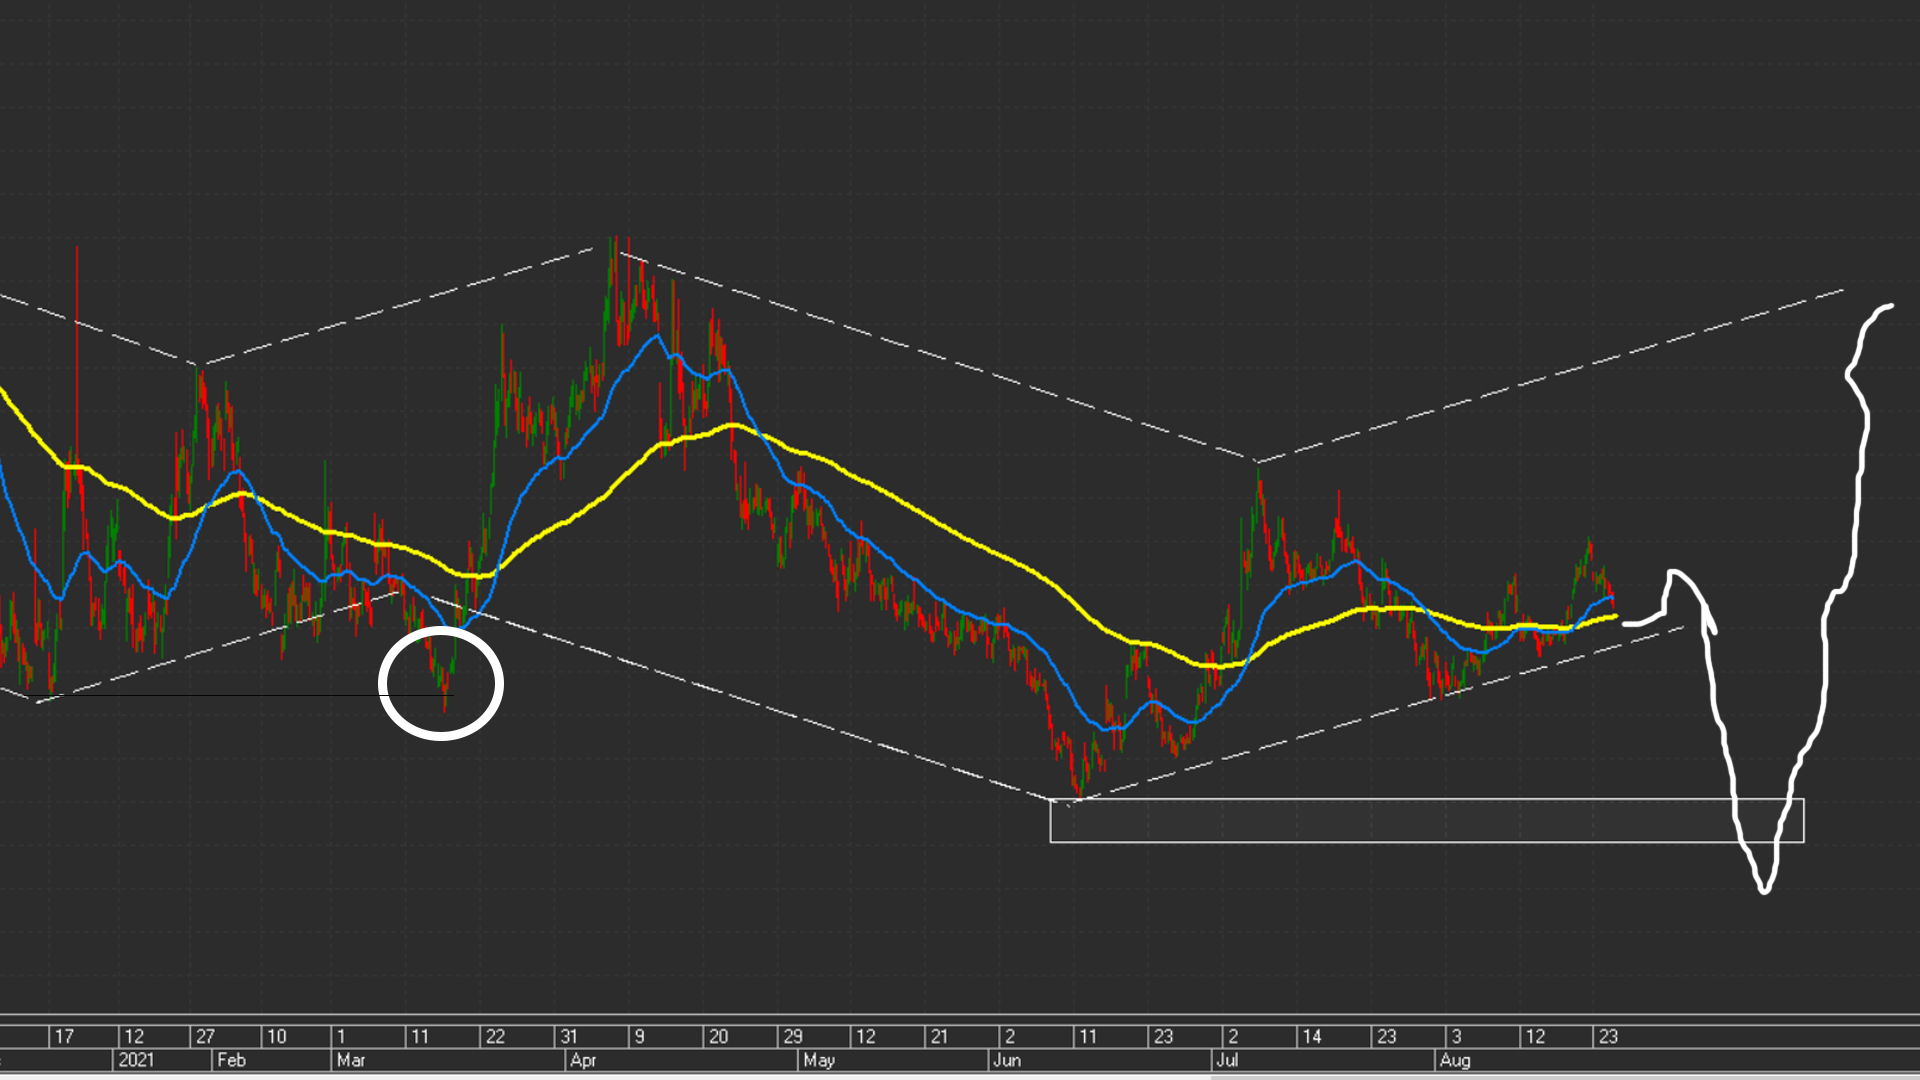The image size is (1920, 1080).
Task: Click date 31 on the time axis
Action: click(x=569, y=1037)
